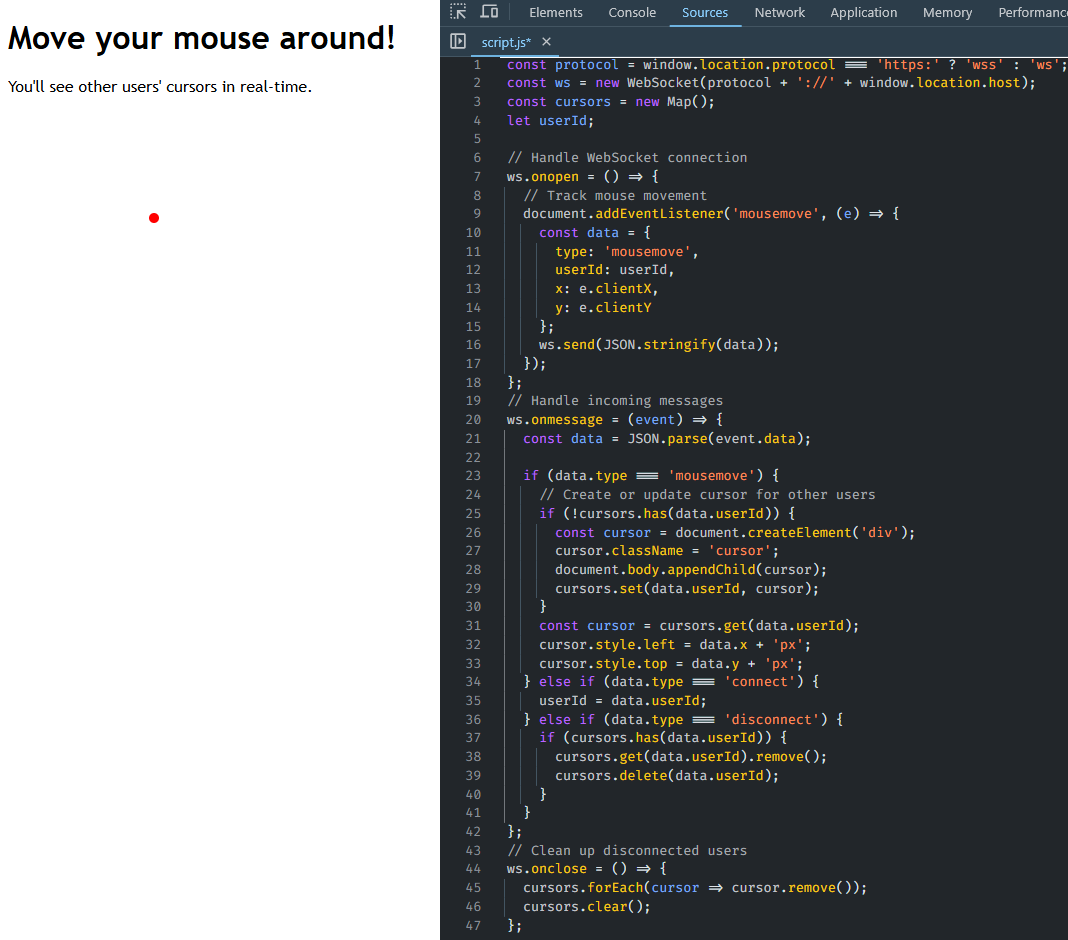Click 'new Map()' on line 3

[671, 101]
